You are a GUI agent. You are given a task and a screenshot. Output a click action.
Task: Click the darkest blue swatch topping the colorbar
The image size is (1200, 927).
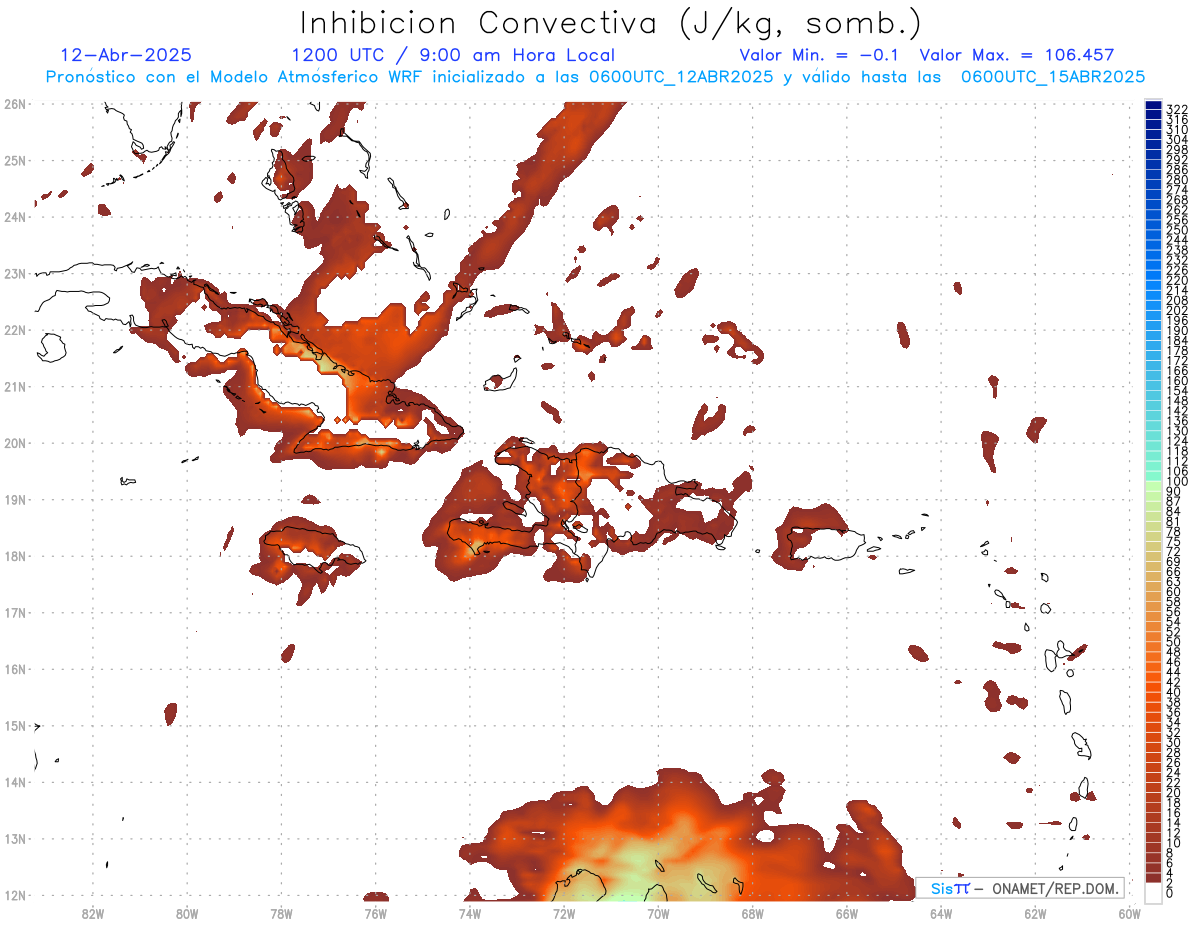1153,105
